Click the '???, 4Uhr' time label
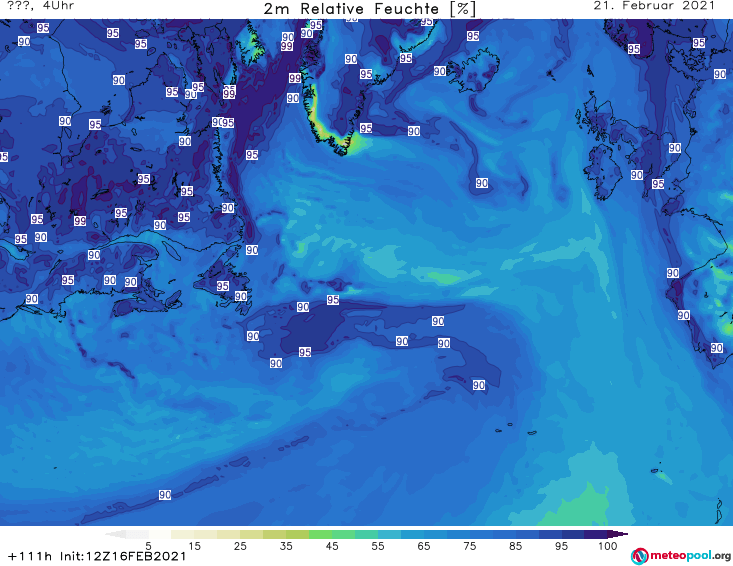 (x=41, y=6)
